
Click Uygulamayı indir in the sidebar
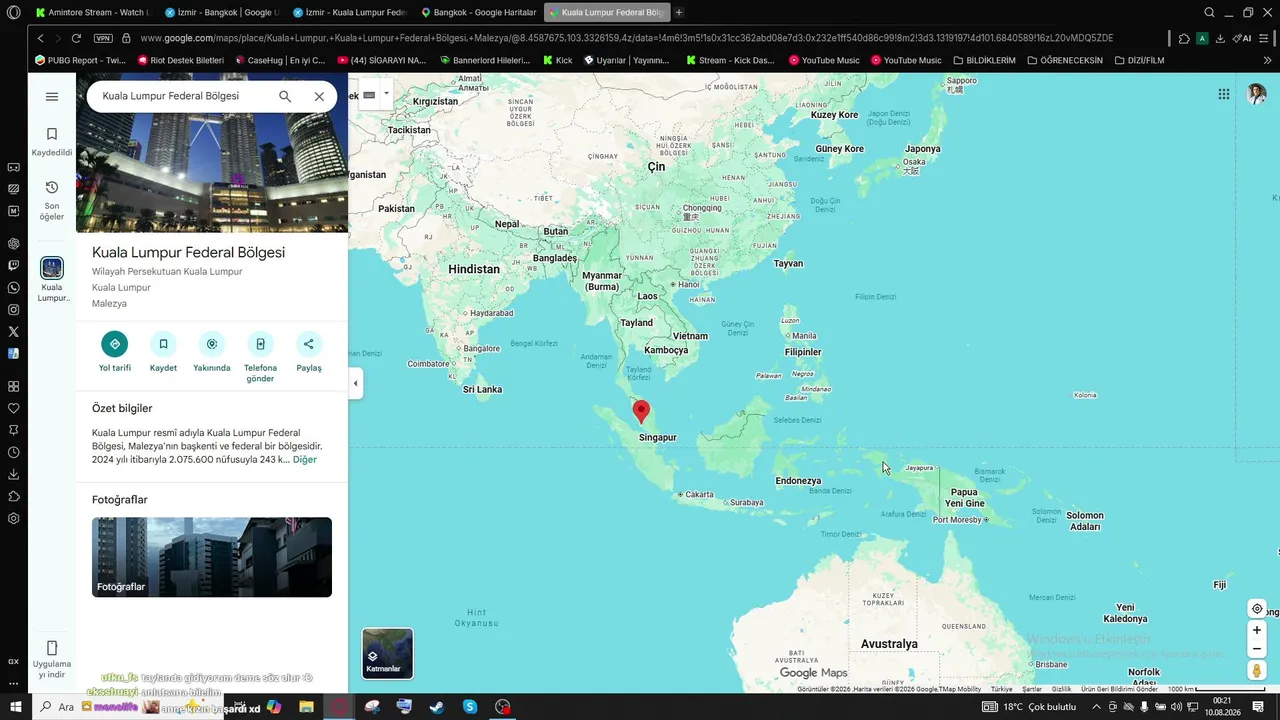pos(52,660)
